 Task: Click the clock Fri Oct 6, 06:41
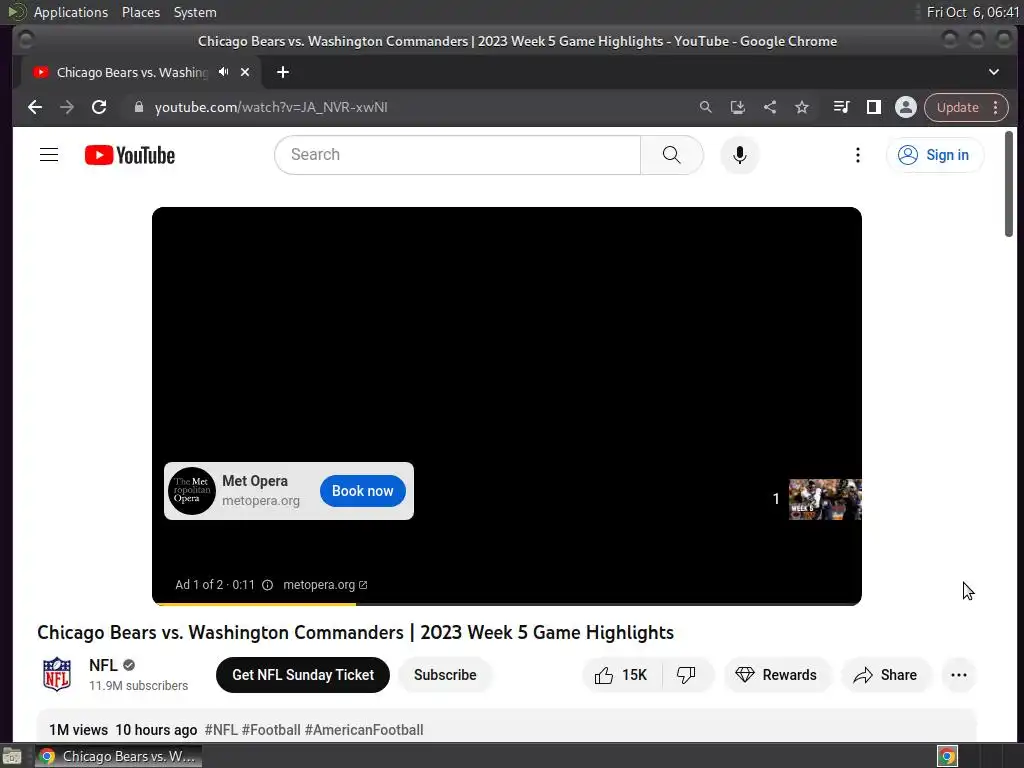point(972,12)
